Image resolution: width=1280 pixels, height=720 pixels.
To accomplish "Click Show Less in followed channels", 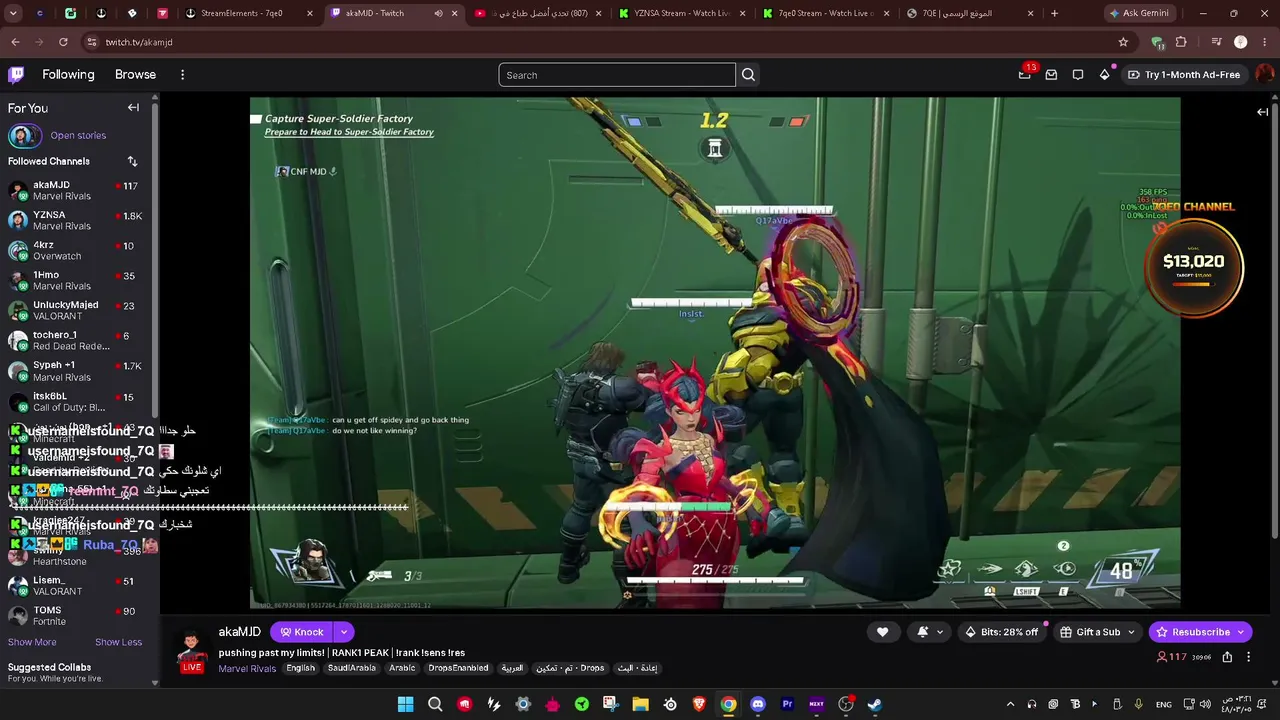I will click(x=118, y=642).
